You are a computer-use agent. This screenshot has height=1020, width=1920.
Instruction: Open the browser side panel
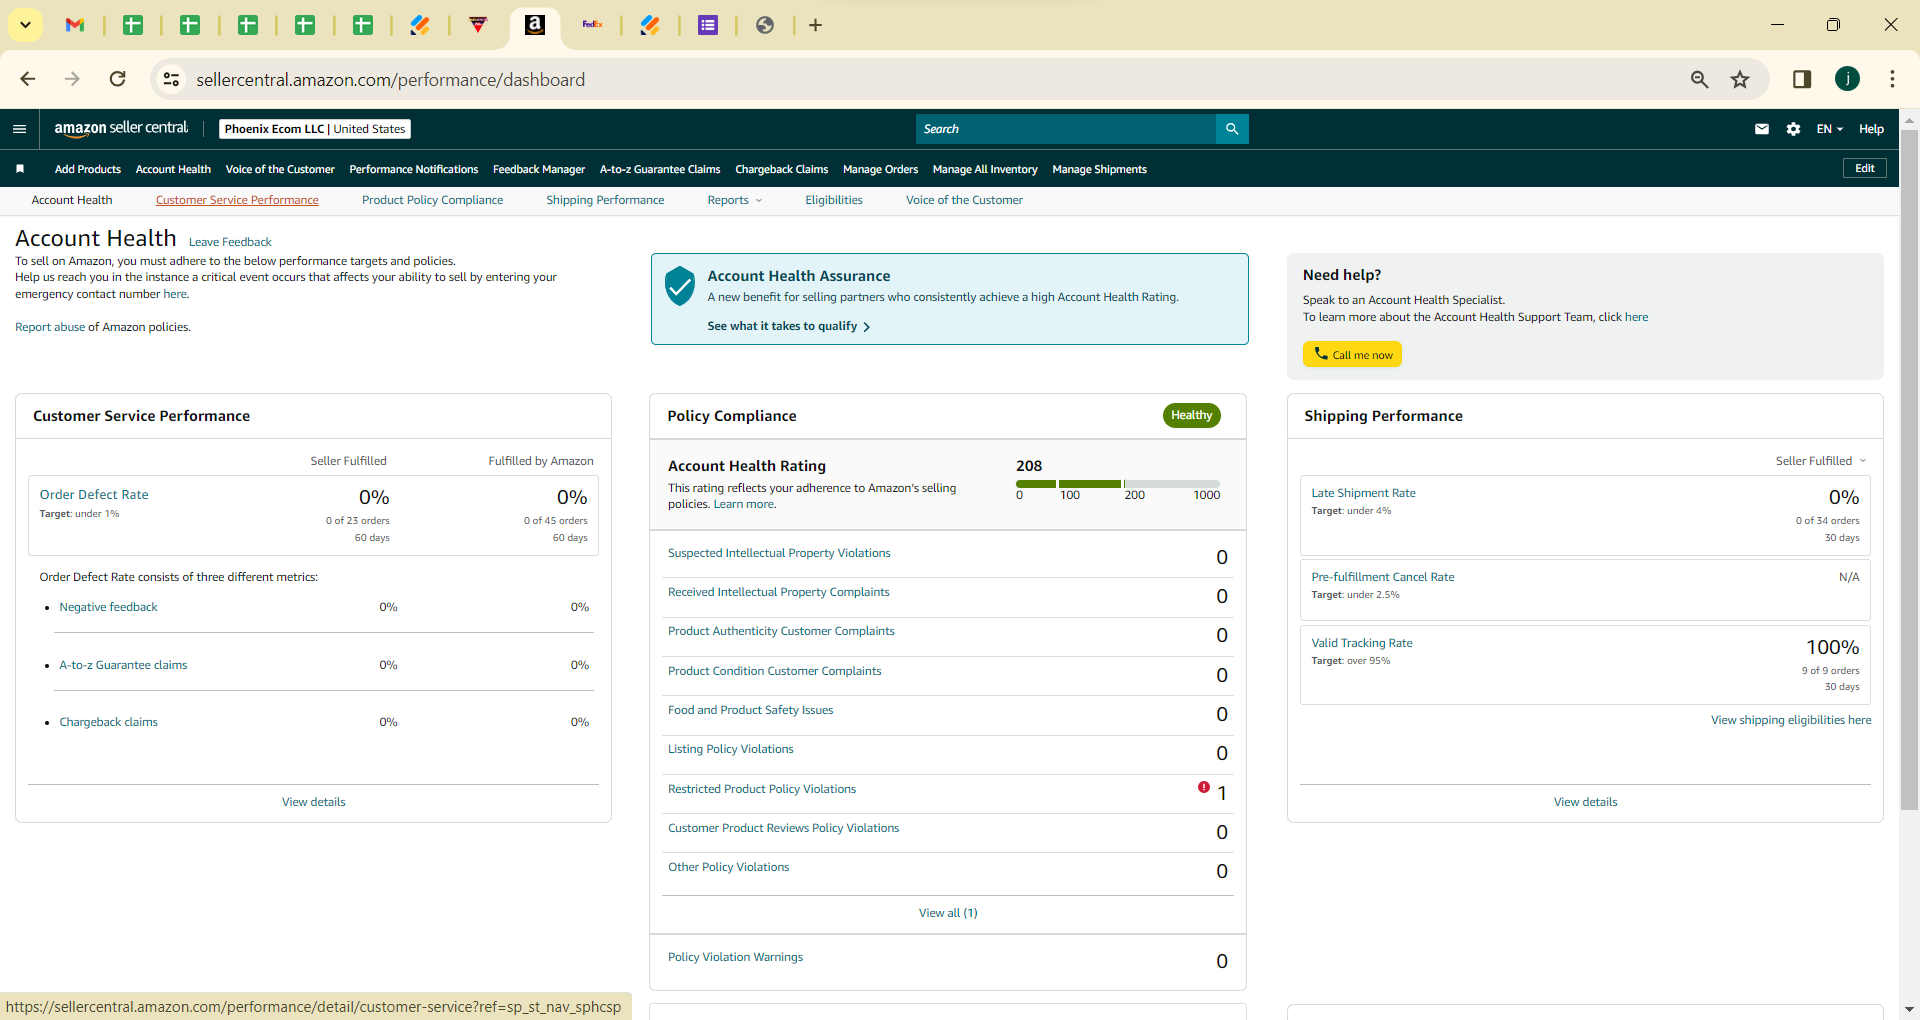click(1802, 79)
